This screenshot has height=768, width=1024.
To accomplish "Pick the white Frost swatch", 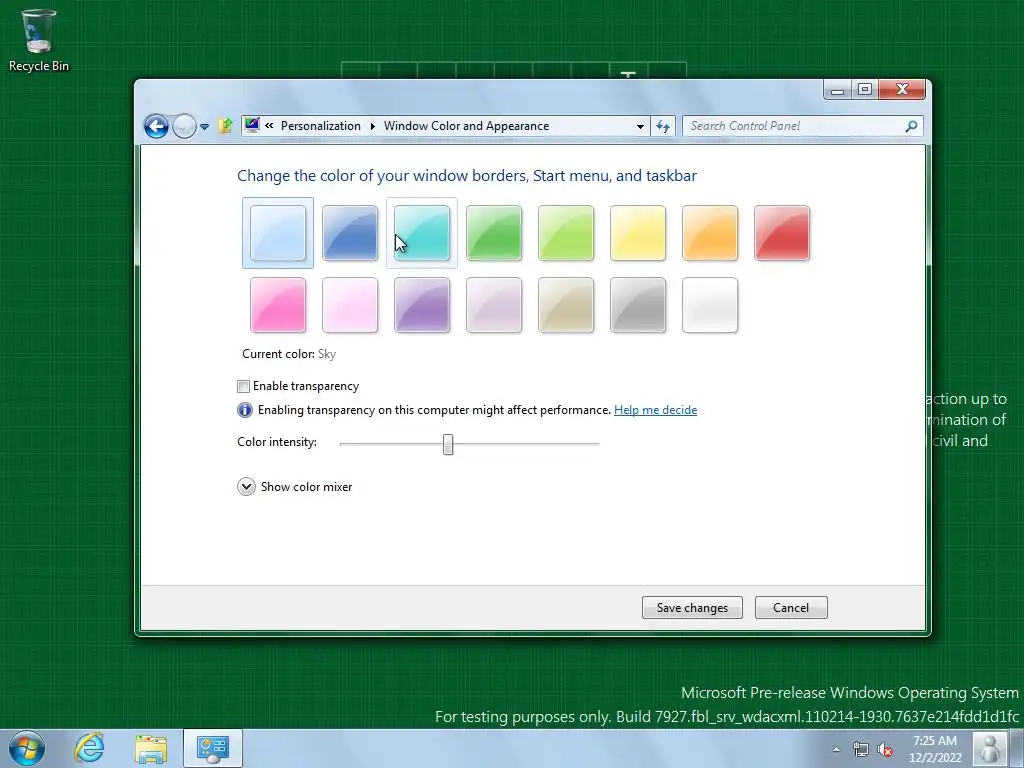I will [710, 305].
